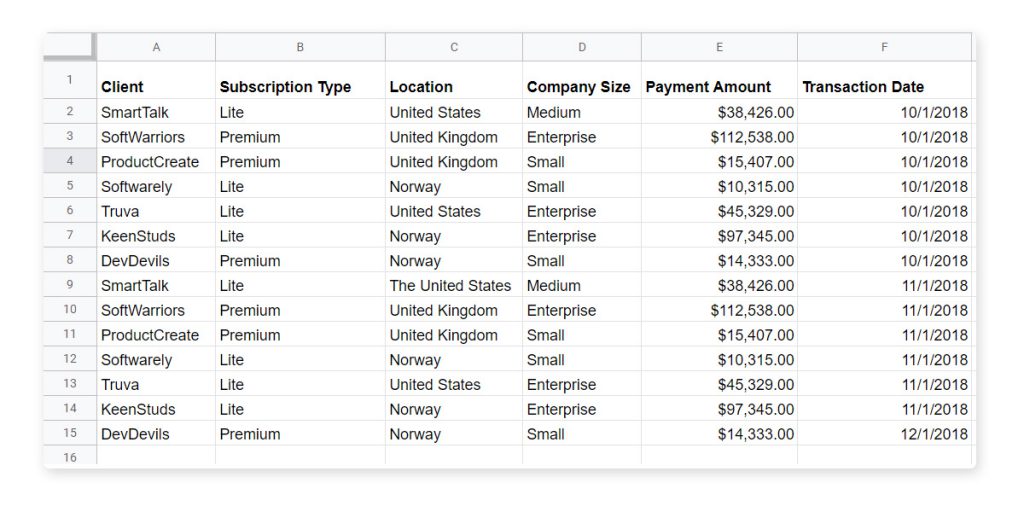Select column D header
Image resolution: width=1024 pixels, height=512 pixels.
[x=582, y=47]
